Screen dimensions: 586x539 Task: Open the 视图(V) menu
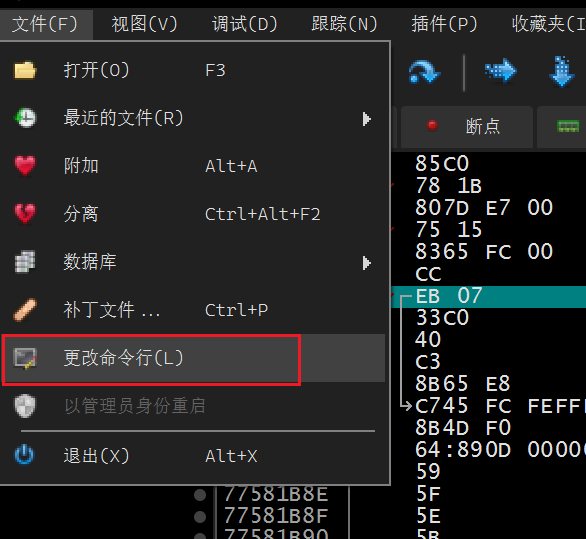coord(145,24)
